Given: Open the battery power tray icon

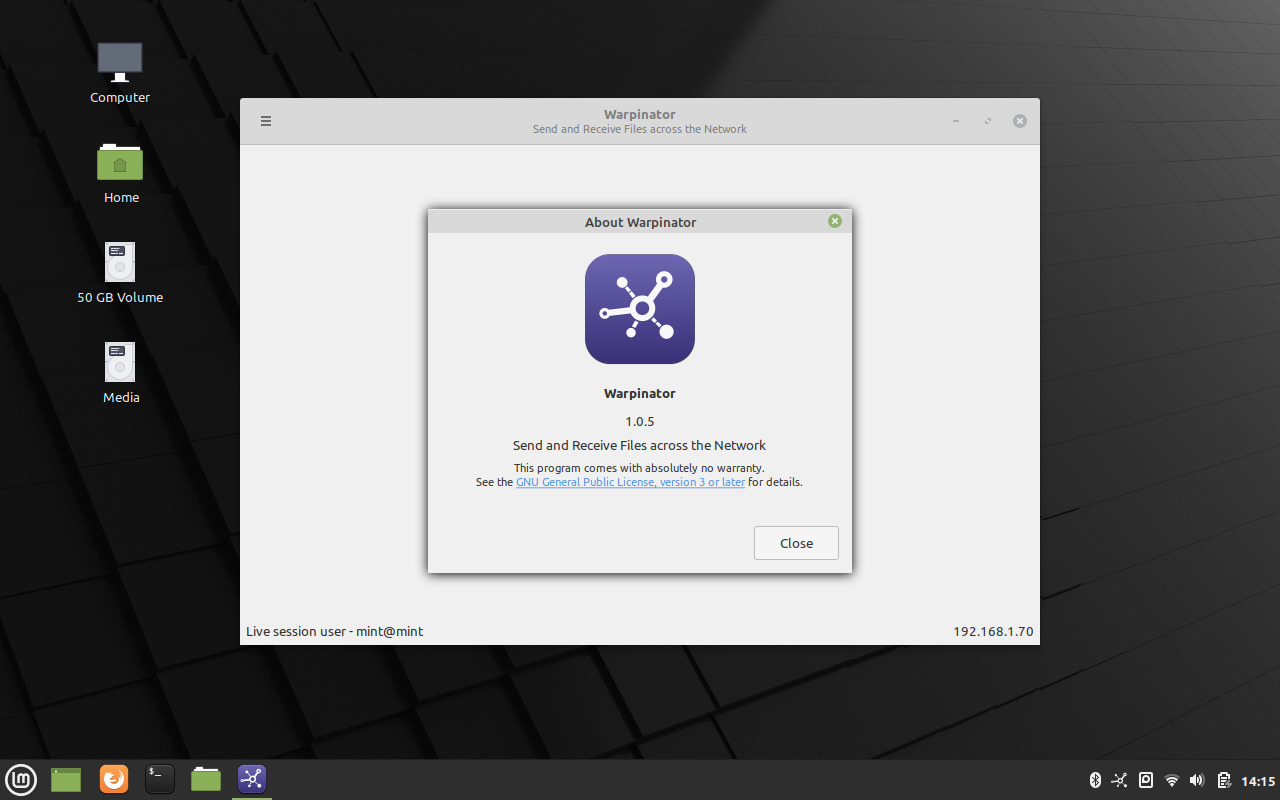Looking at the screenshot, I should 1224,780.
